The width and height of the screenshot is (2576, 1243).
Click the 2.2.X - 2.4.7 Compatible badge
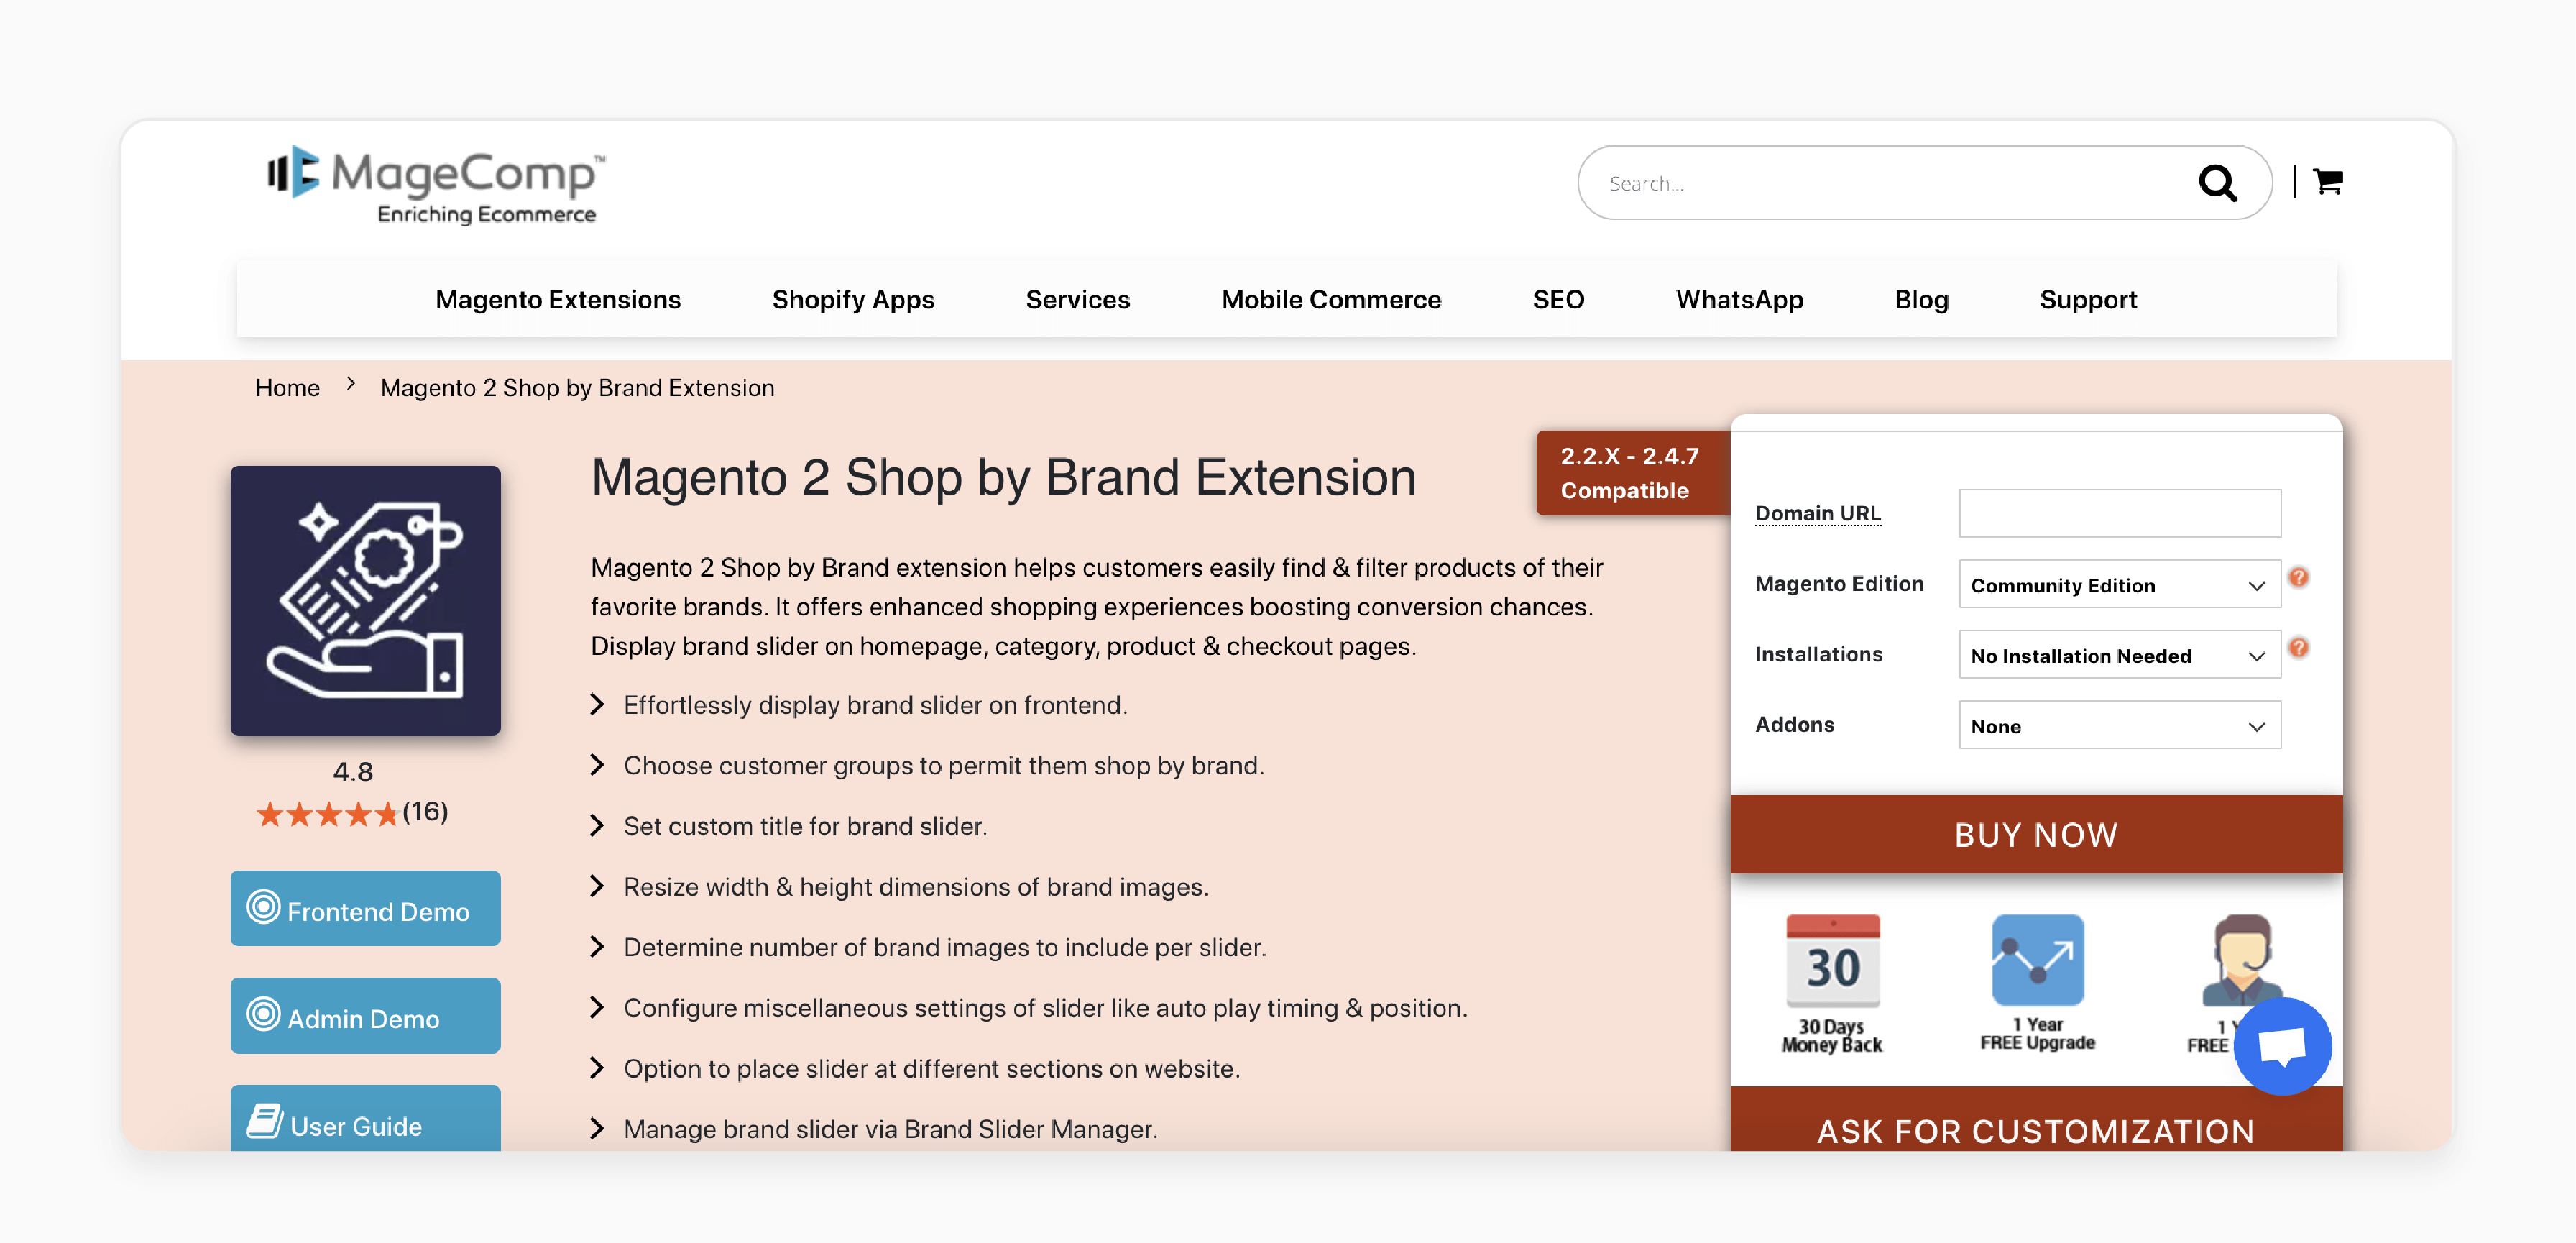(1632, 473)
